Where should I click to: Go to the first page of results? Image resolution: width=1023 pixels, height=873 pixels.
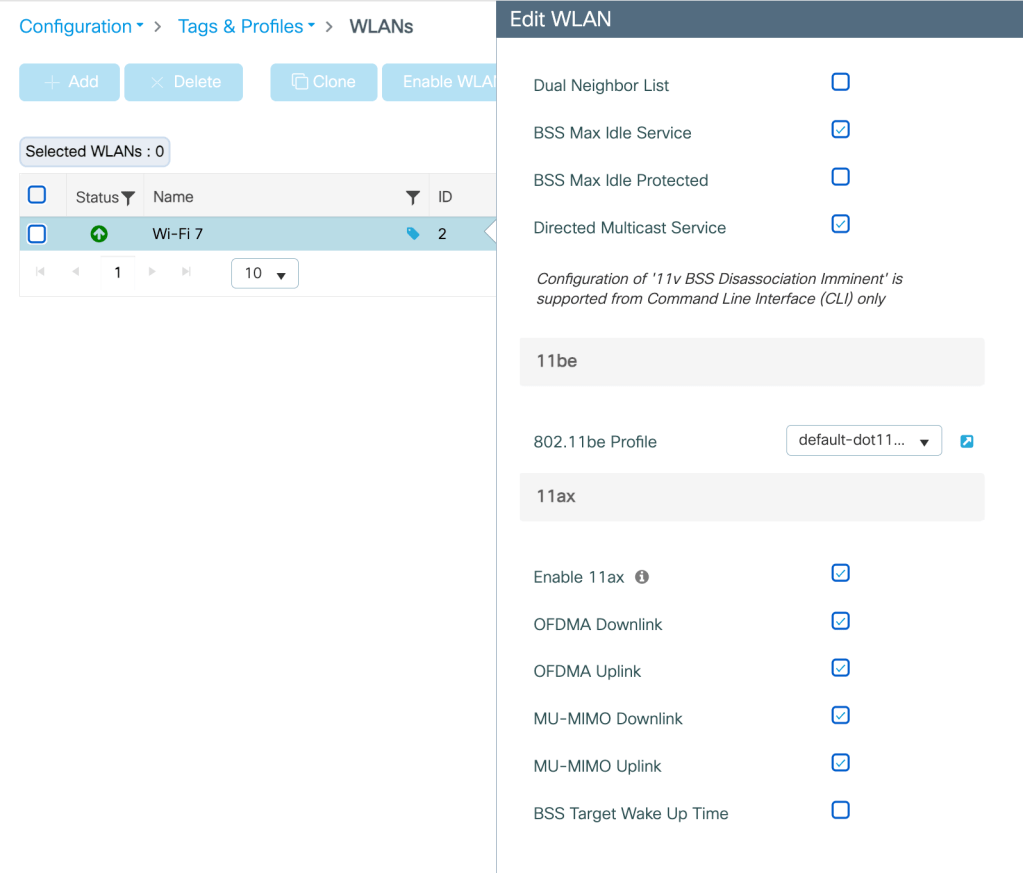click(x=41, y=272)
